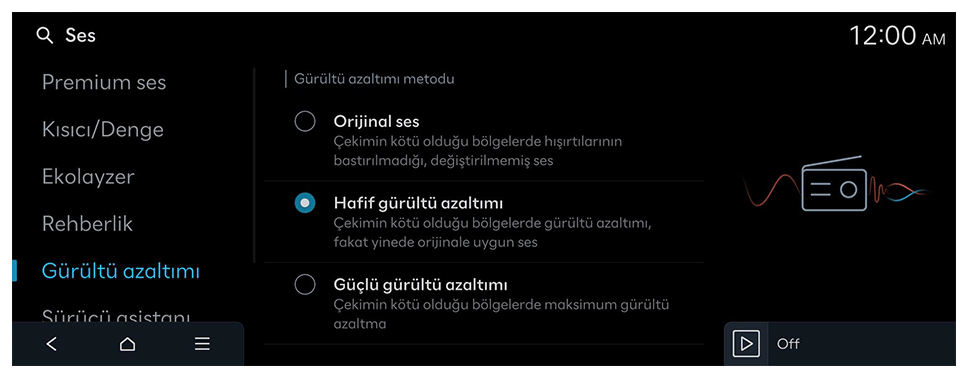Click the Off media status label
Image resolution: width=968 pixels, height=378 pixels.
(788, 344)
